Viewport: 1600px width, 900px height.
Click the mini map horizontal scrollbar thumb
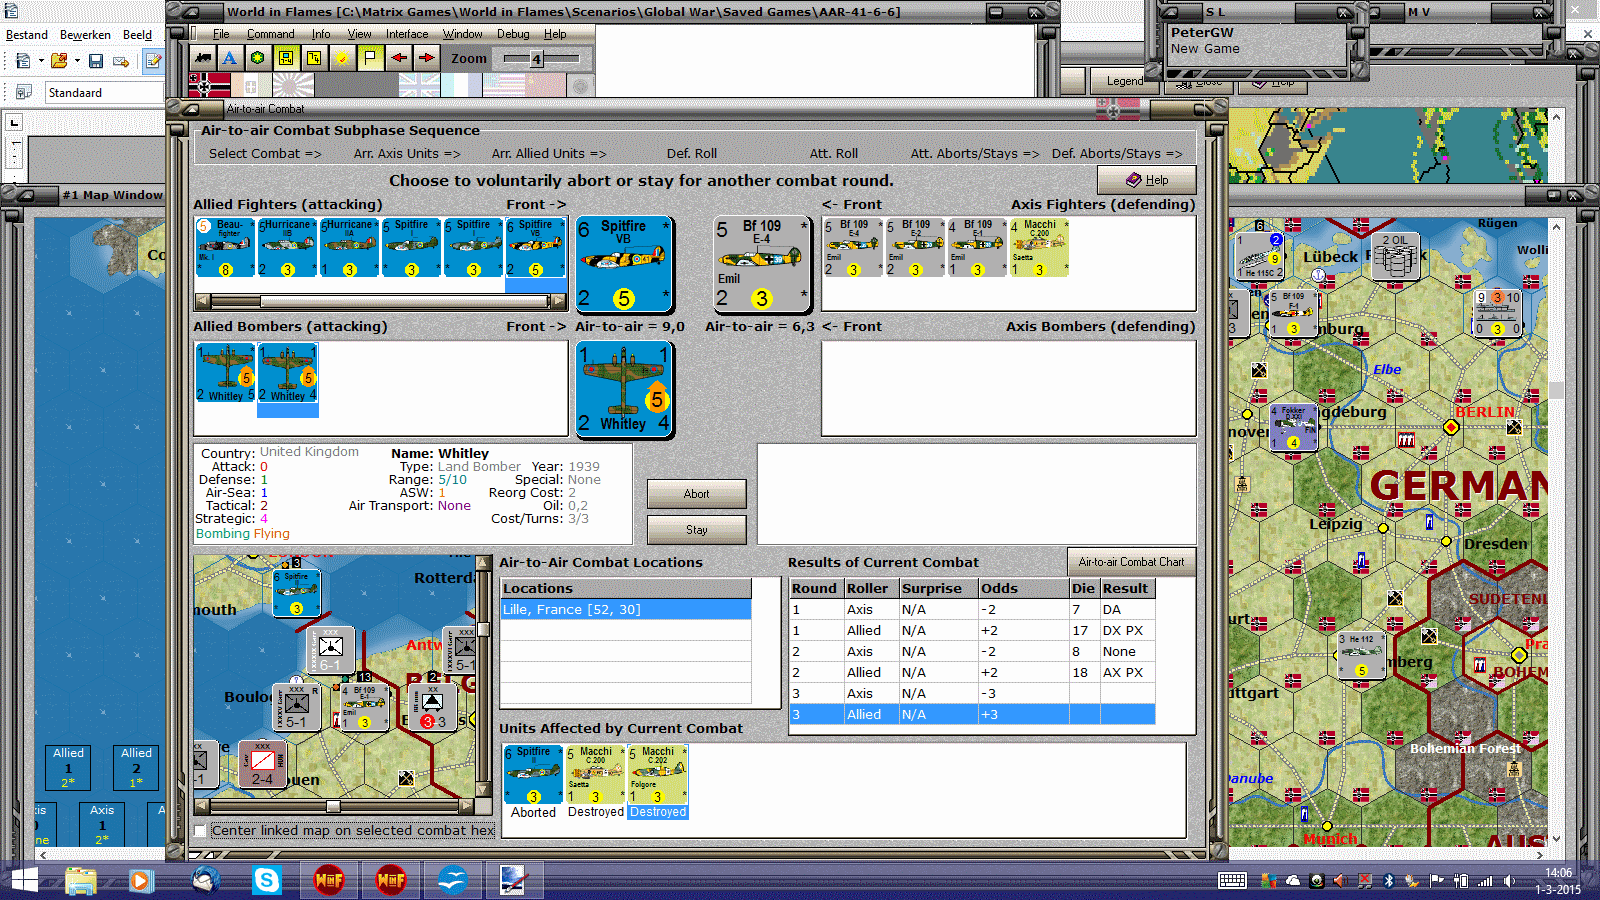pyautogui.click(x=333, y=805)
